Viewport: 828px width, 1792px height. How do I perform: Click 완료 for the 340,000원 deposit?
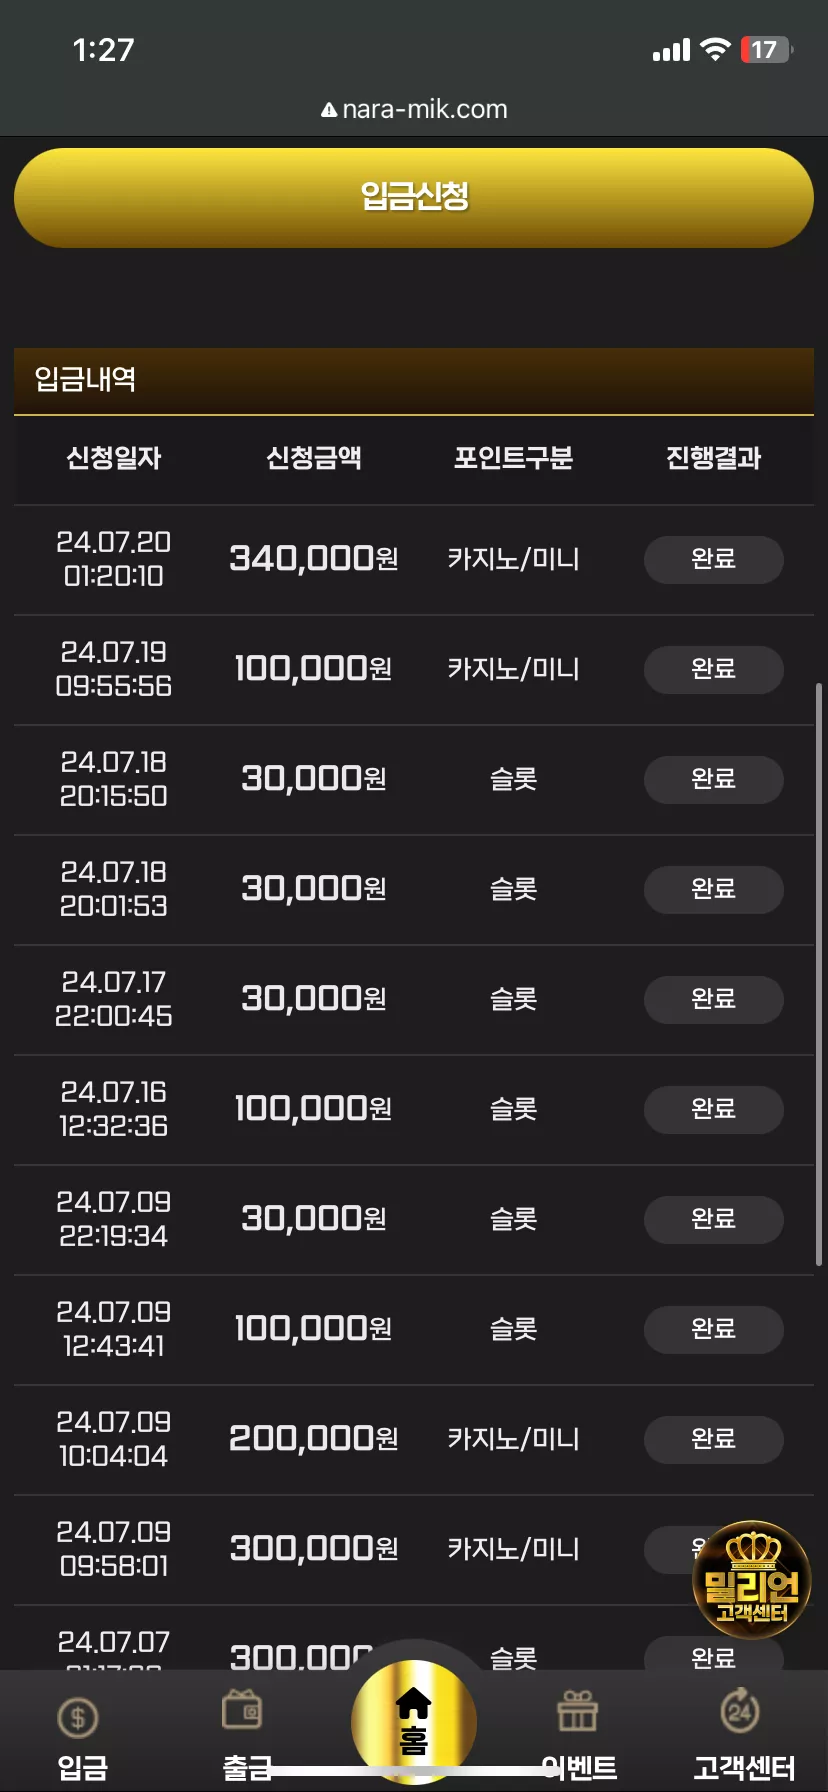(714, 559)
